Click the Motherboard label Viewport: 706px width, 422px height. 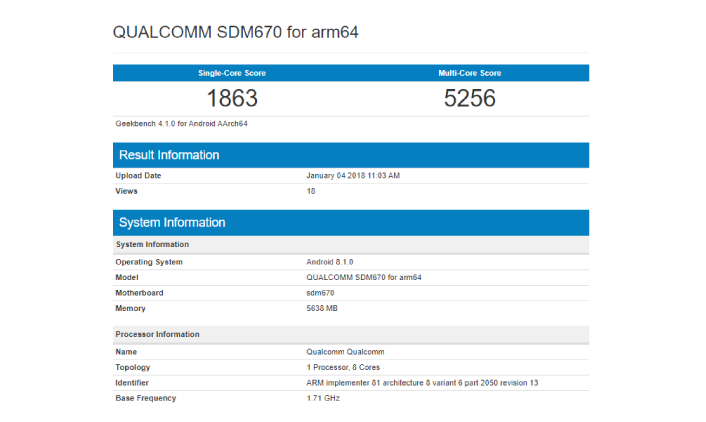[x=139, y=293]
